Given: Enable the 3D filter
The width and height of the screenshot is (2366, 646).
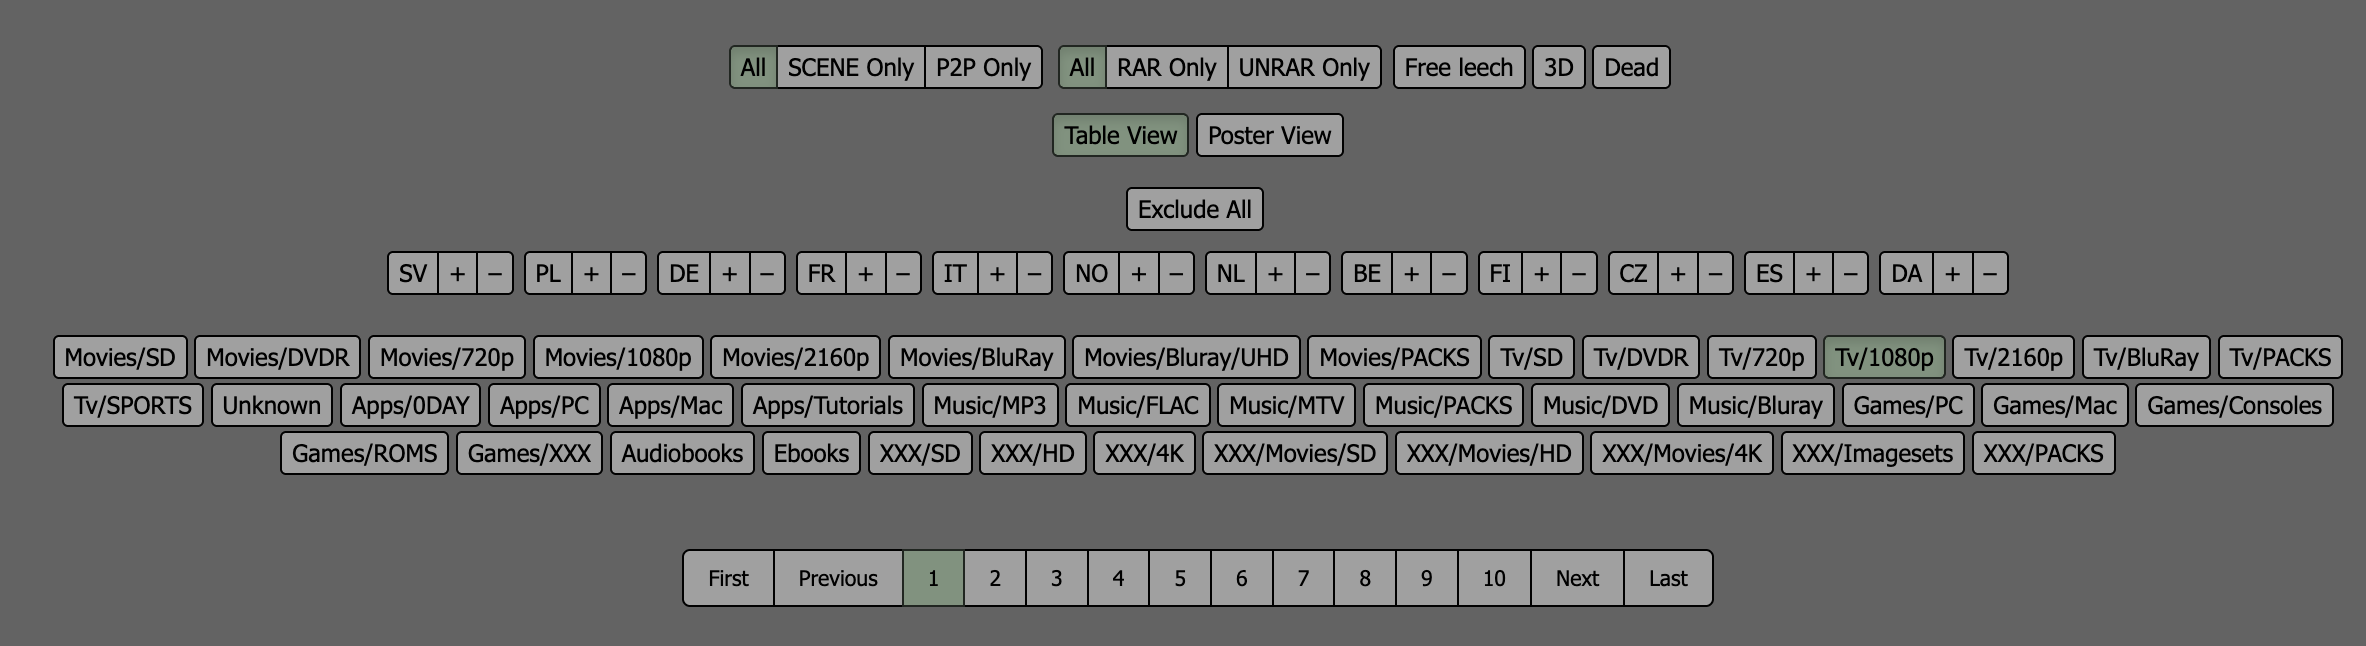Looking at the screenshot, I should [x=1558, y=68].
